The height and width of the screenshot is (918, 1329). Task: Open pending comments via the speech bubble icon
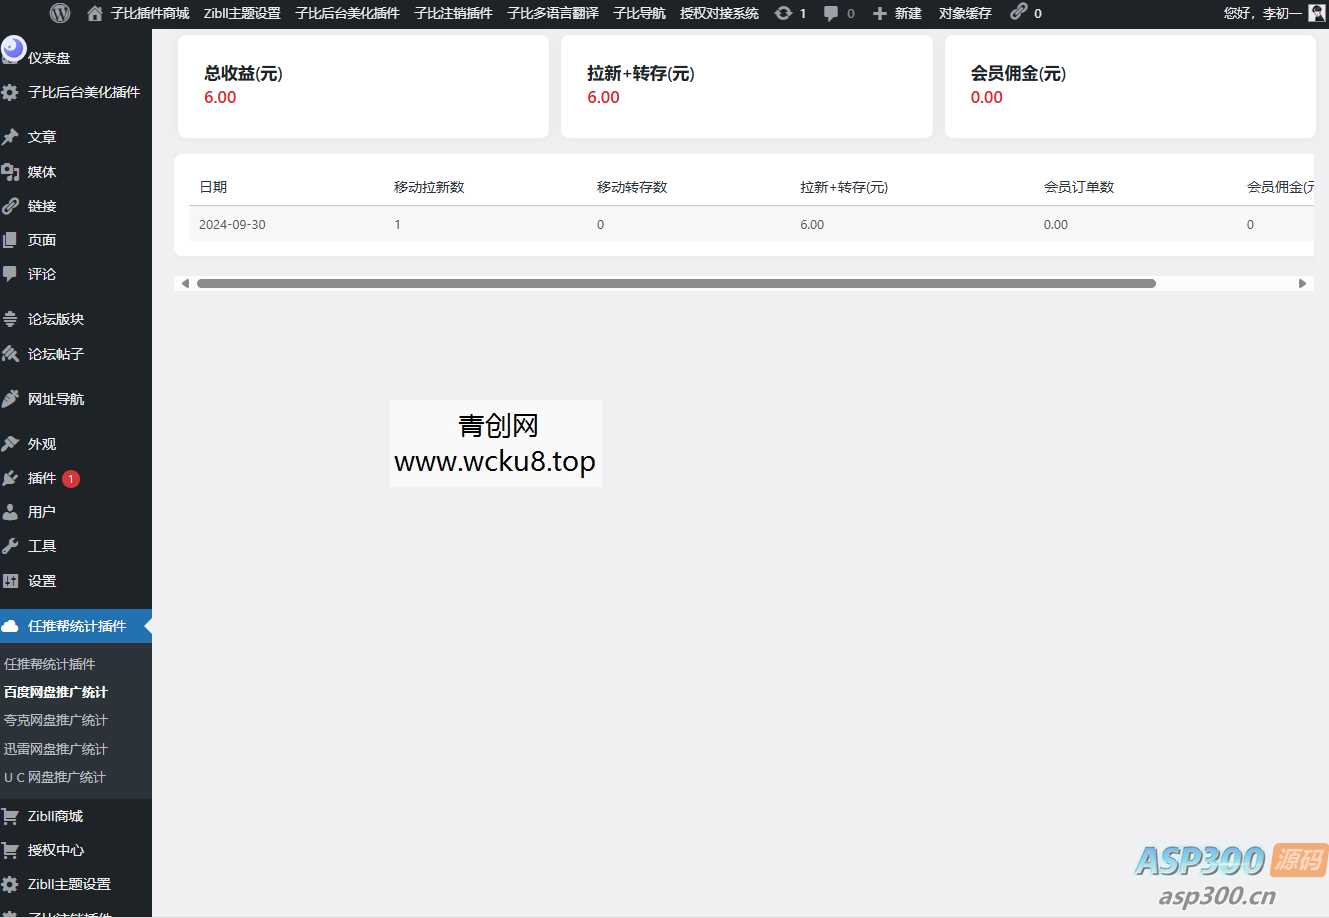click(832, 13)
